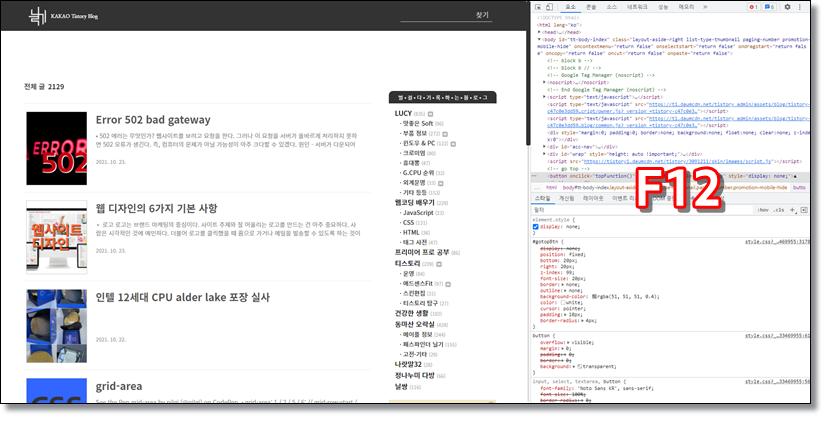Viewport: 823px width, 426px height.
Task: Open the 레이아웃 (Layout) sub-tab
Action: click(593, 199)
